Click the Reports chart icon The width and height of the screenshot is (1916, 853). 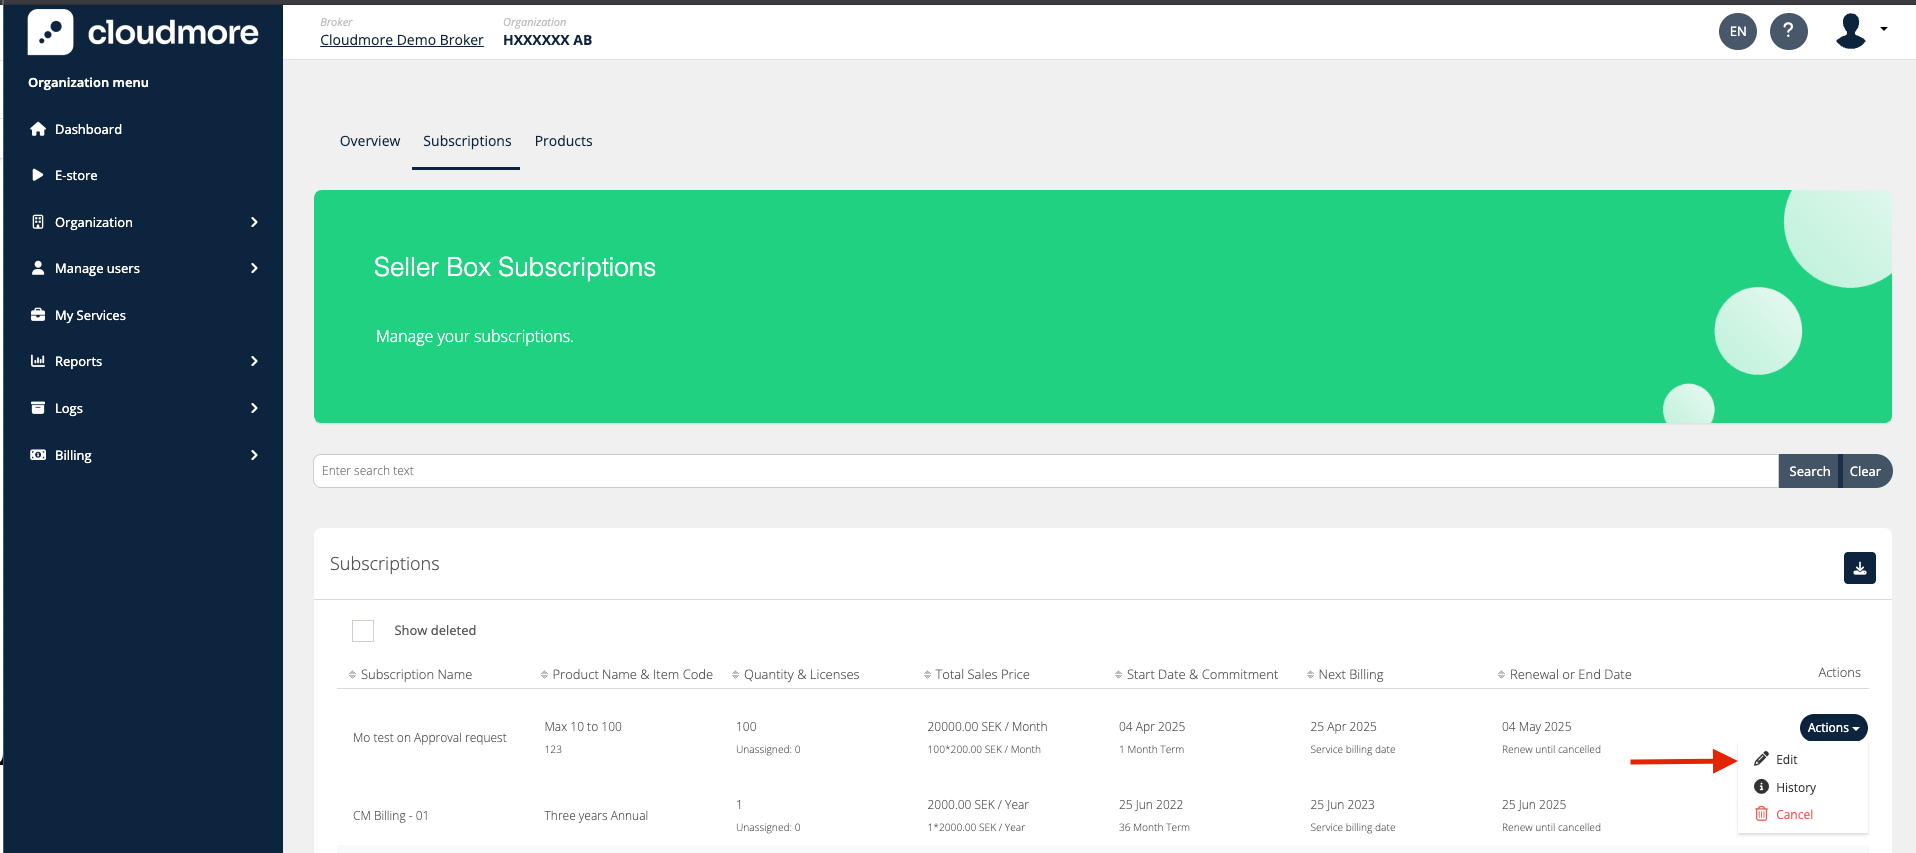pos(38,361)
